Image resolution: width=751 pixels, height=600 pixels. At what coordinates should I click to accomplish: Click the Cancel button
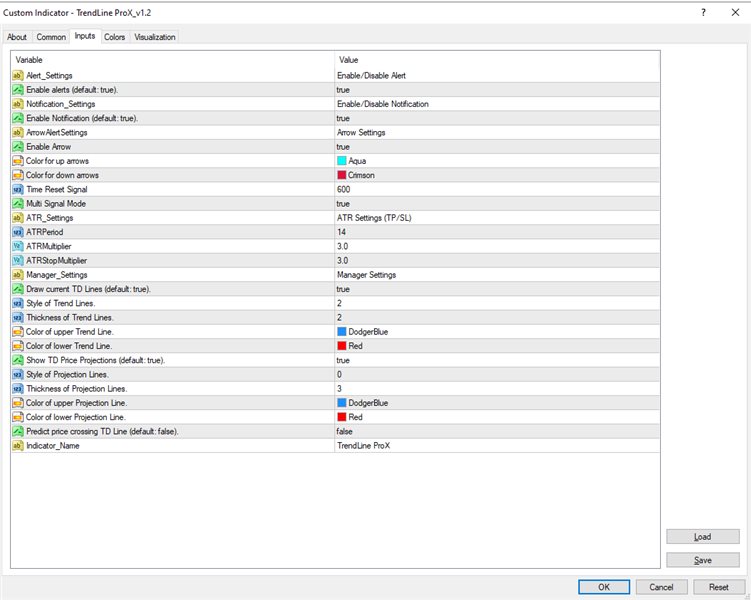661,587
